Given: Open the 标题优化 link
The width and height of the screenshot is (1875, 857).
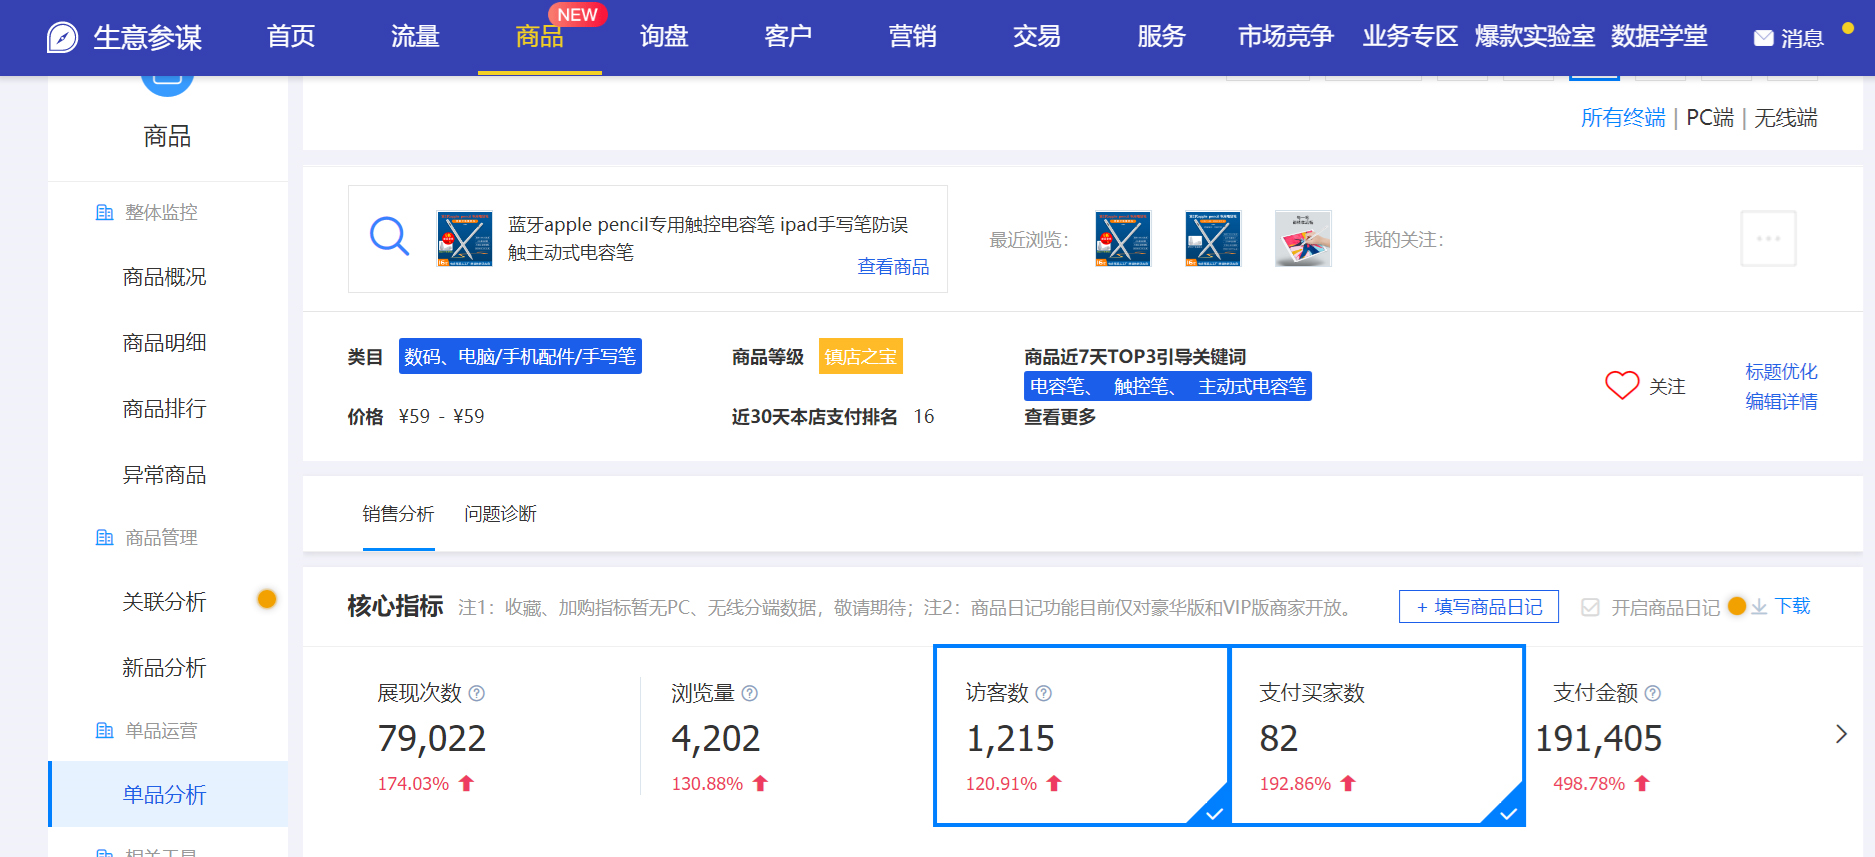Looking at the screenshot, I should 1780,372.
